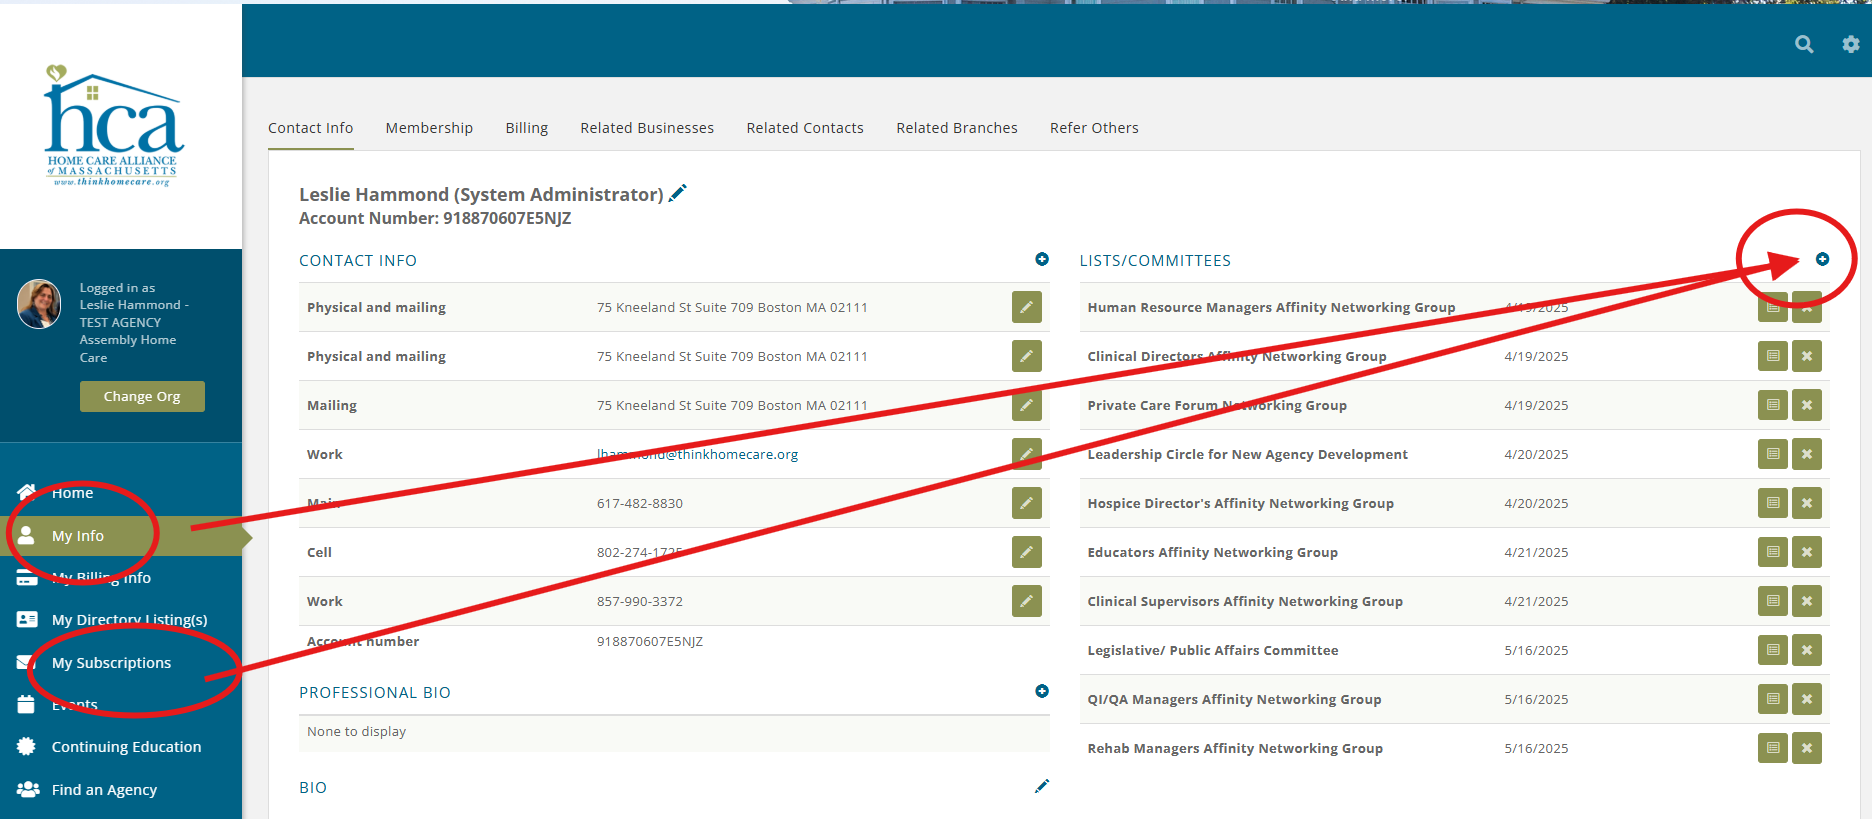Image resolution: width=1872 pixels, height=819 pixels.
Task: Remove Clinical Directors Affinity Networking Group
Action: [1807, 356]
